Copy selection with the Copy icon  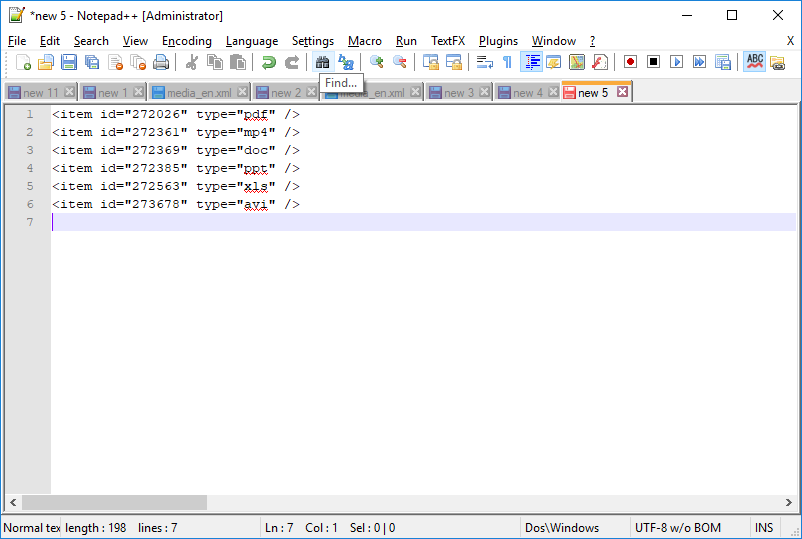click(x=215, y=62)
